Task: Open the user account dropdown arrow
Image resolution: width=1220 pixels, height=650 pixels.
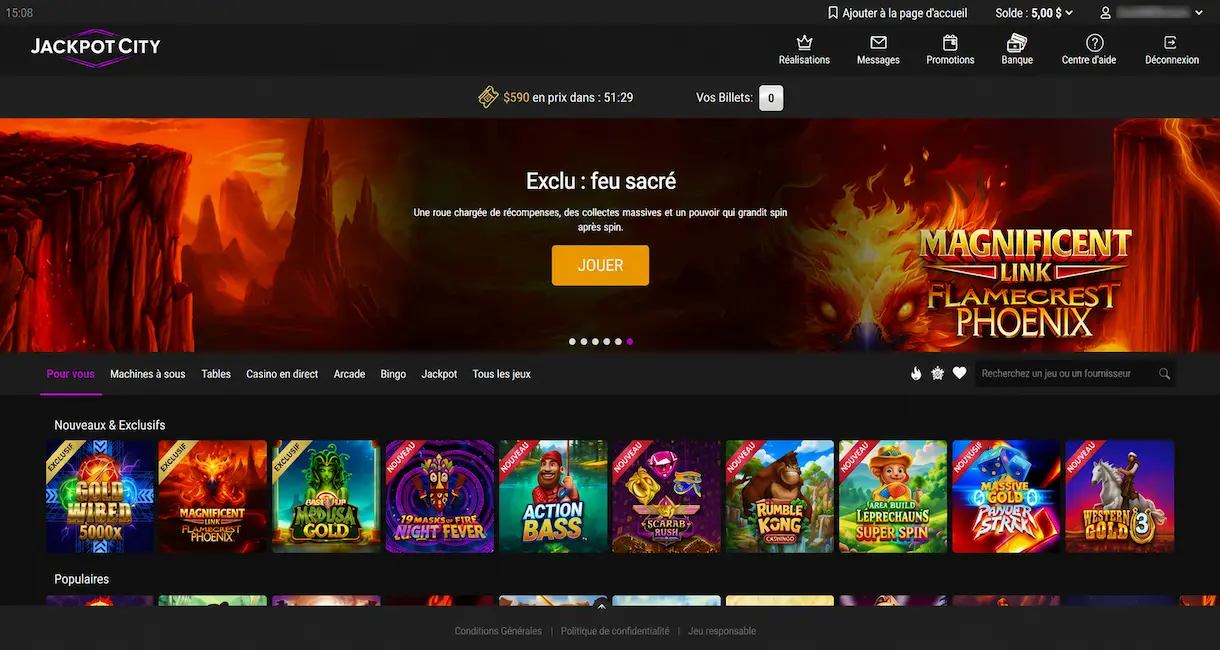Action: coord(1199,13)
